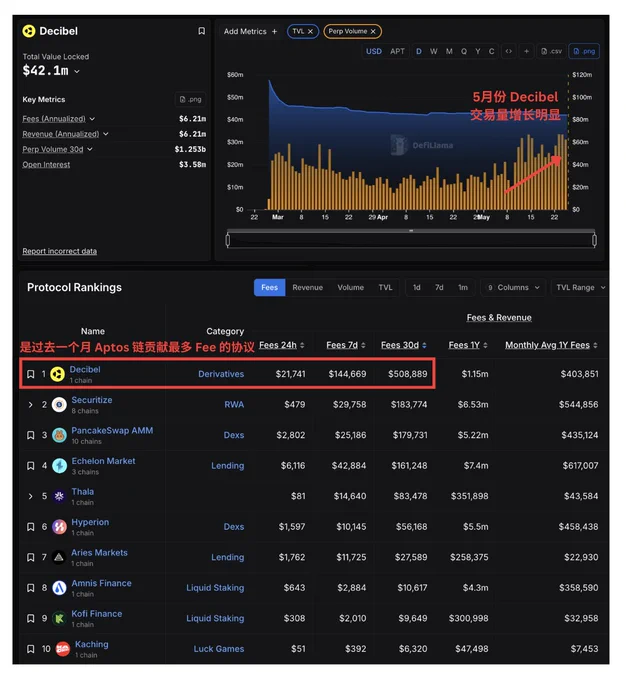The height and width of the screenshot is (680, 626).
Task: Sort by Monthly Avg 1Y Fees
Action: pyautogui.click(x=551, y=345)
